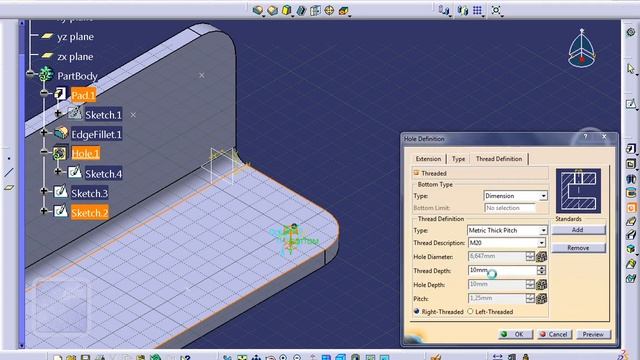Click the Preview button
This screenshot has width=640, height=360.
593,334
